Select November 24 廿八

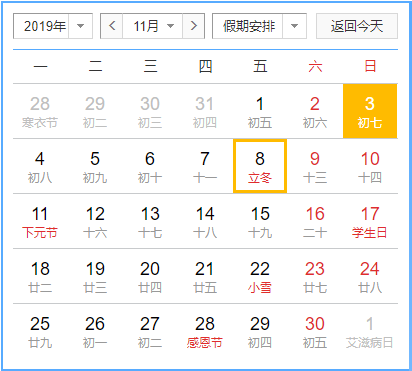370,276
